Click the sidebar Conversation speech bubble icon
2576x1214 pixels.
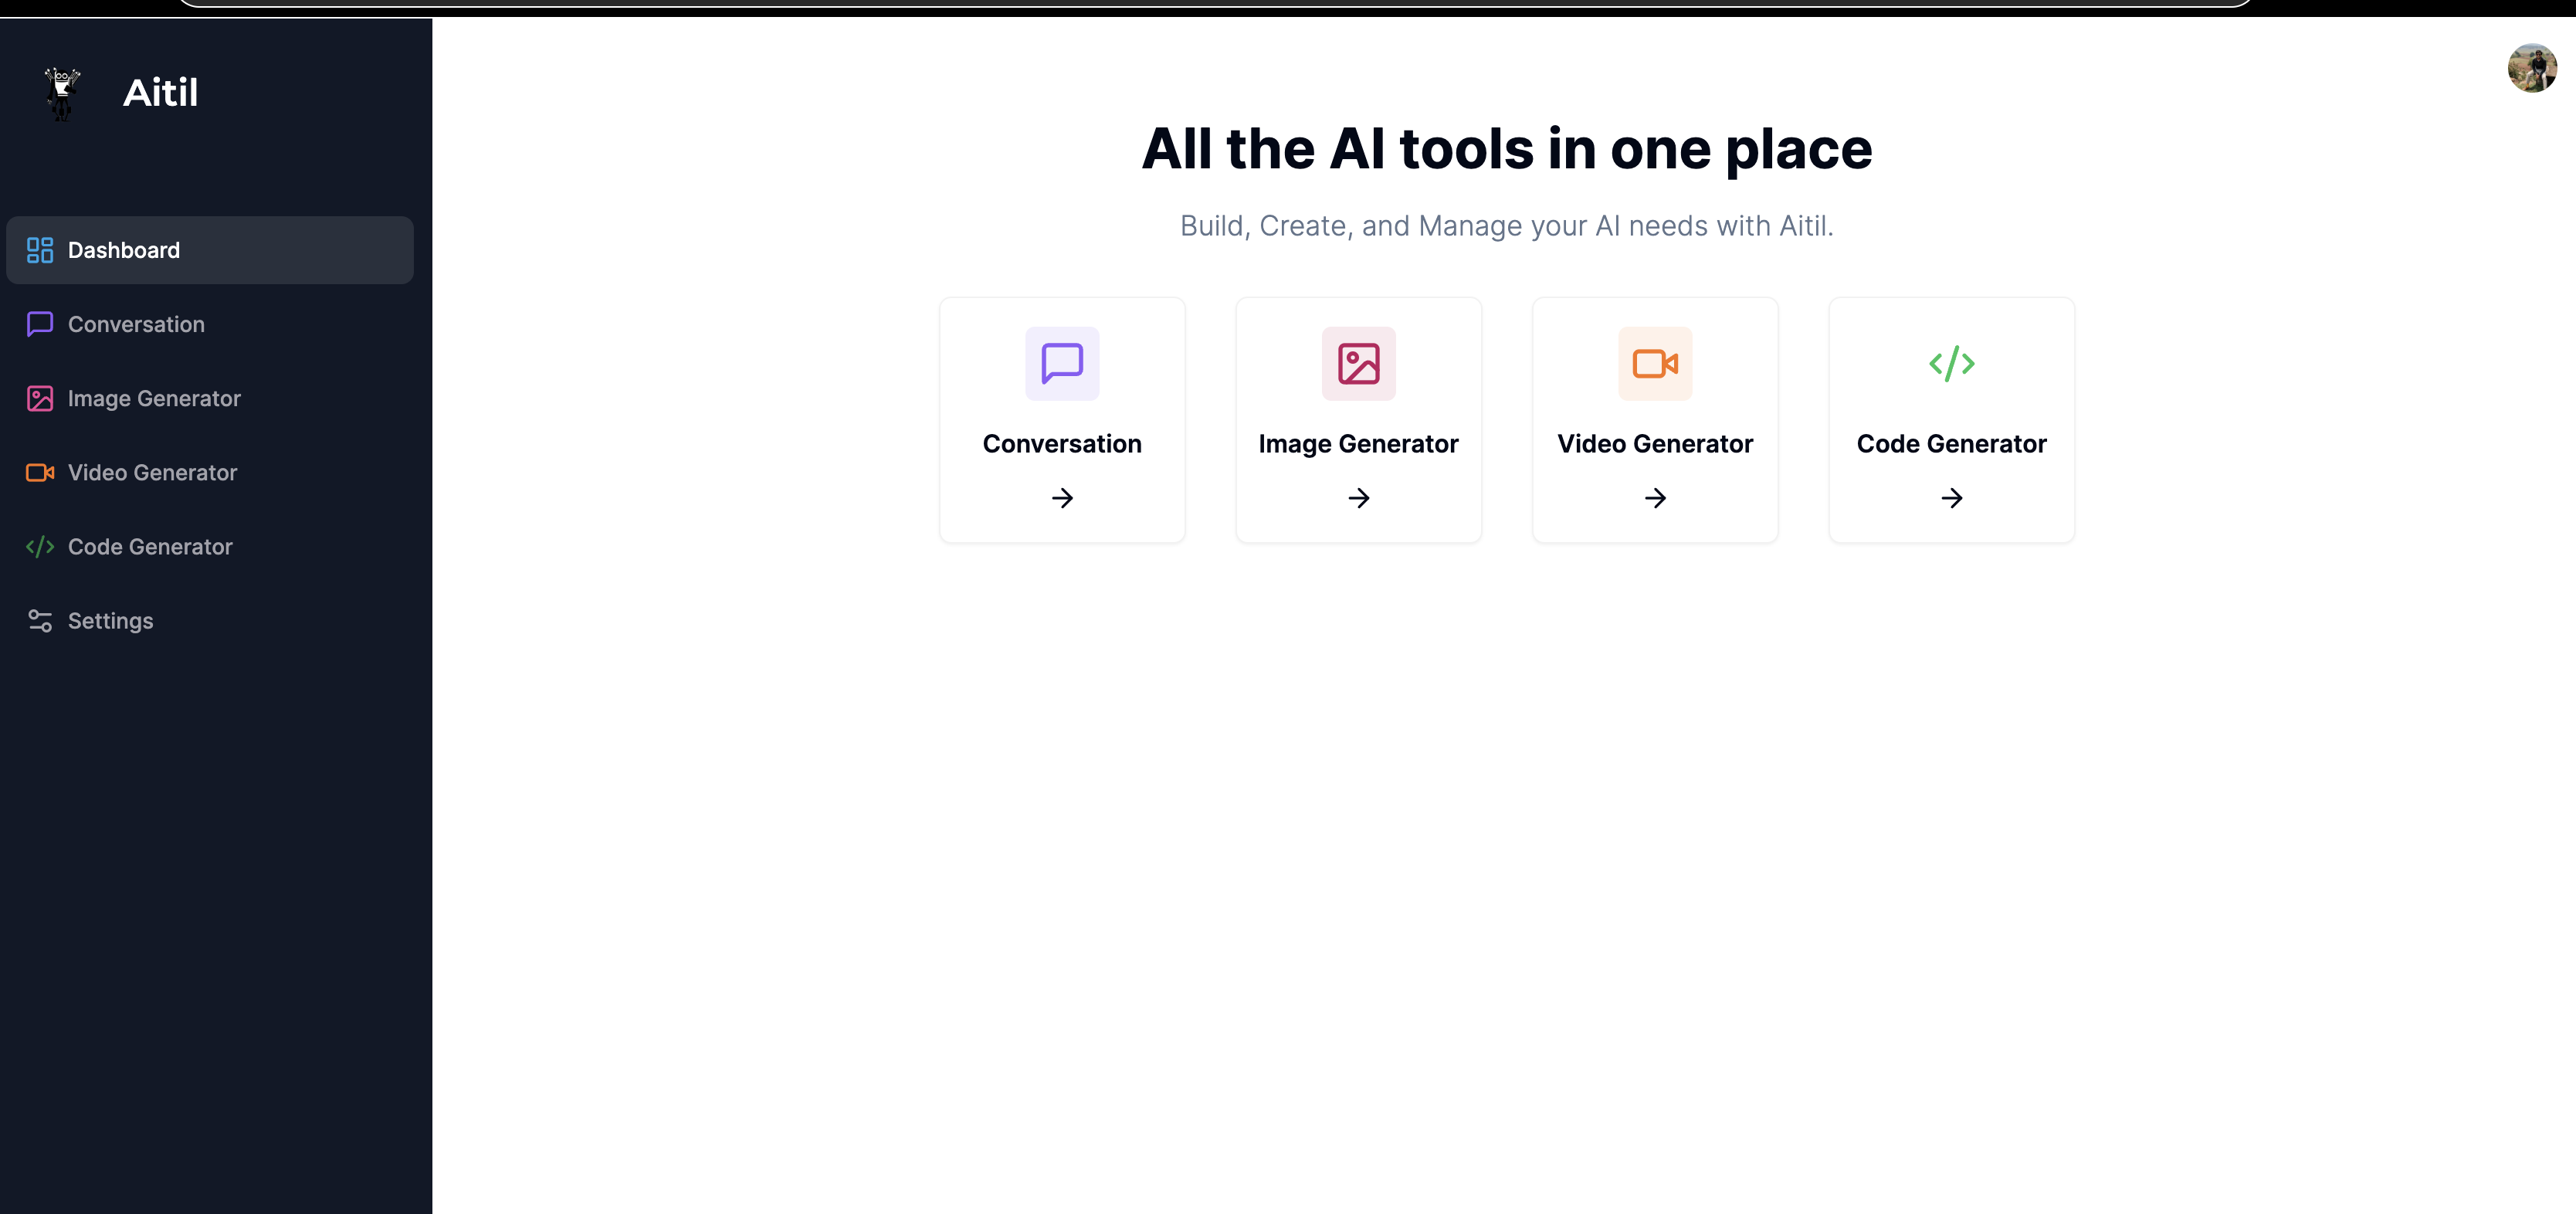click(40, 324)
